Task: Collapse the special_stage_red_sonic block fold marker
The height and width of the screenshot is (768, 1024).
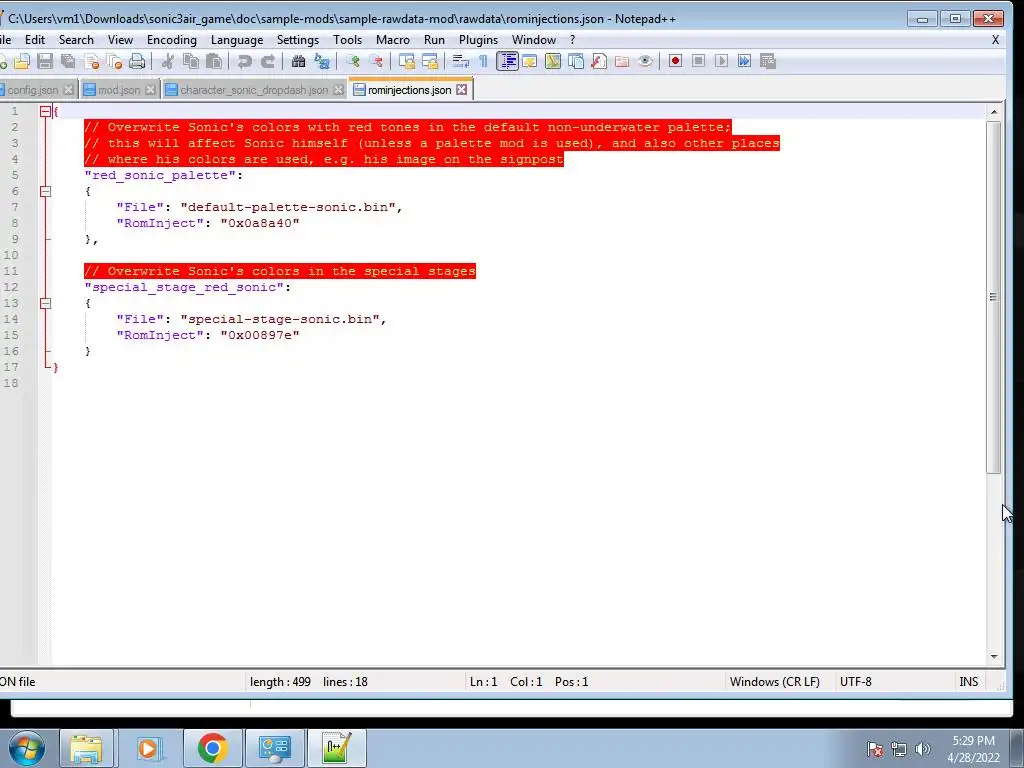Action: [45, 304]
